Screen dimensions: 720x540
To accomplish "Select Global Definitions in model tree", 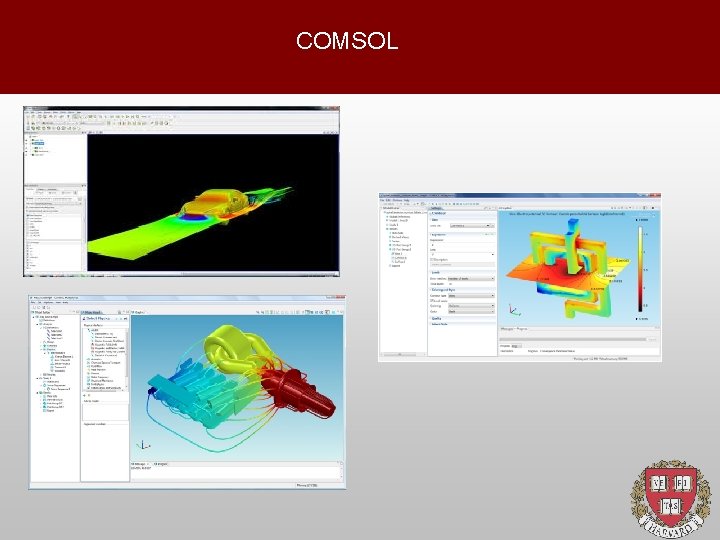I will [x=399, y=216].
